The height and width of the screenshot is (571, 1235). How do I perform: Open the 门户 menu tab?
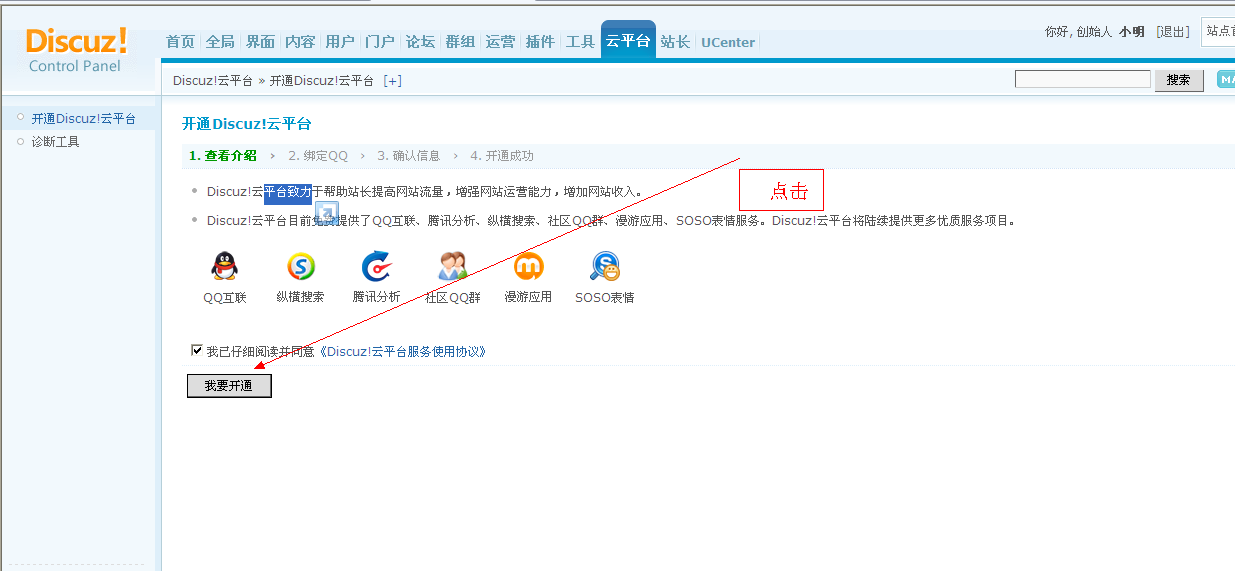[380, 42]
